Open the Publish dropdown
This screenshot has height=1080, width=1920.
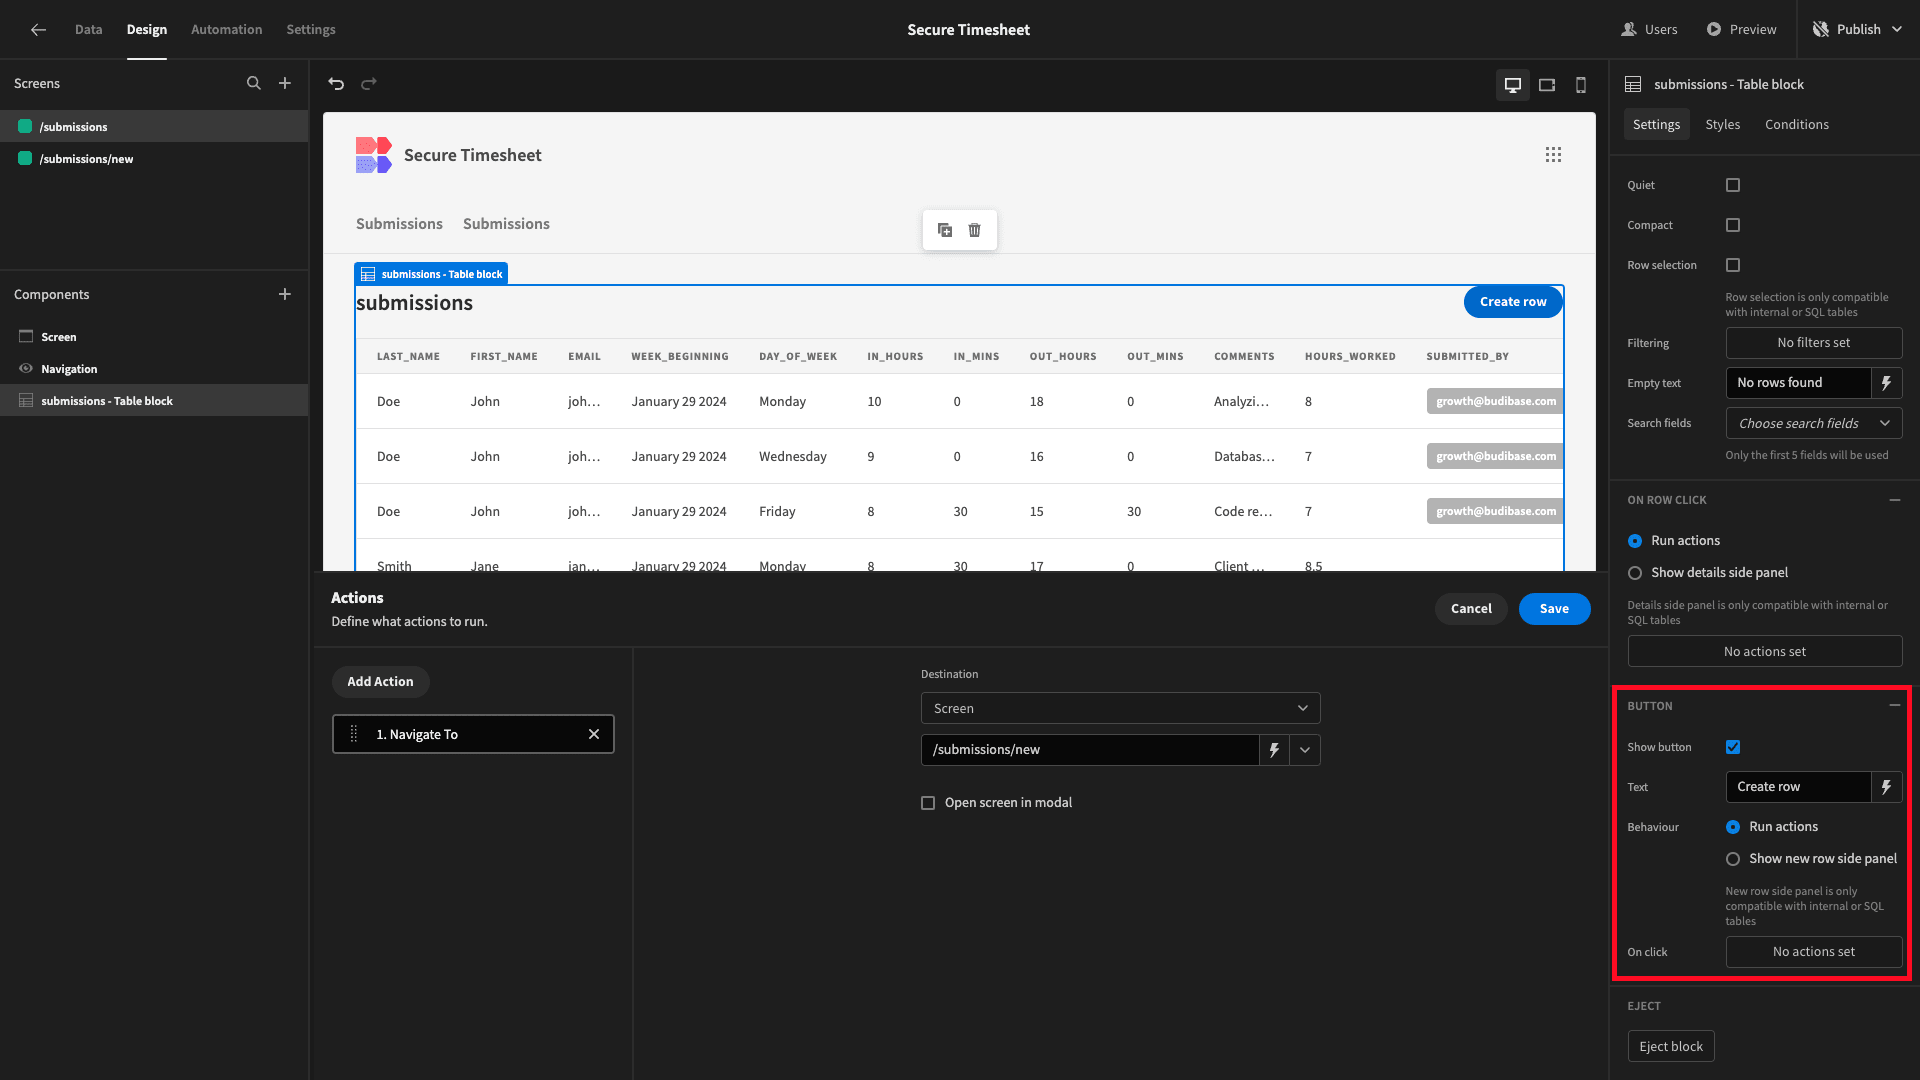(1859, 30)
